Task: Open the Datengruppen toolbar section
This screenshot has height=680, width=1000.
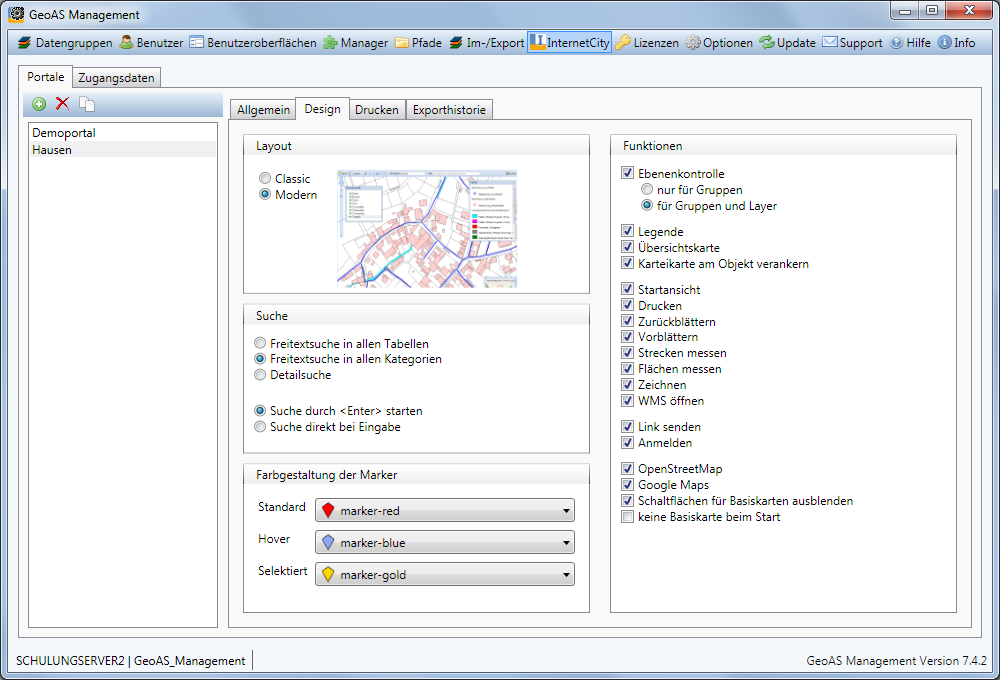Action: (x=65, y=43)
